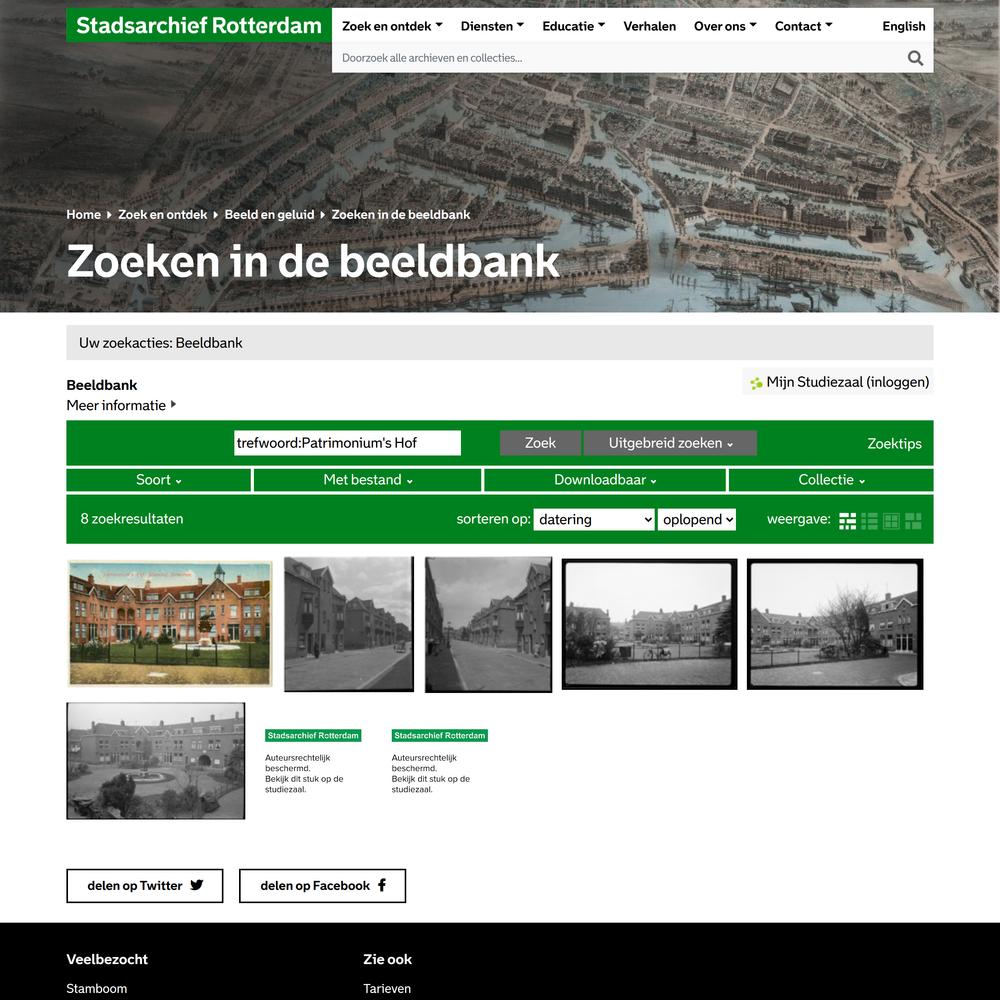Open the first copyright-protected placeholder result

[313, 761]
